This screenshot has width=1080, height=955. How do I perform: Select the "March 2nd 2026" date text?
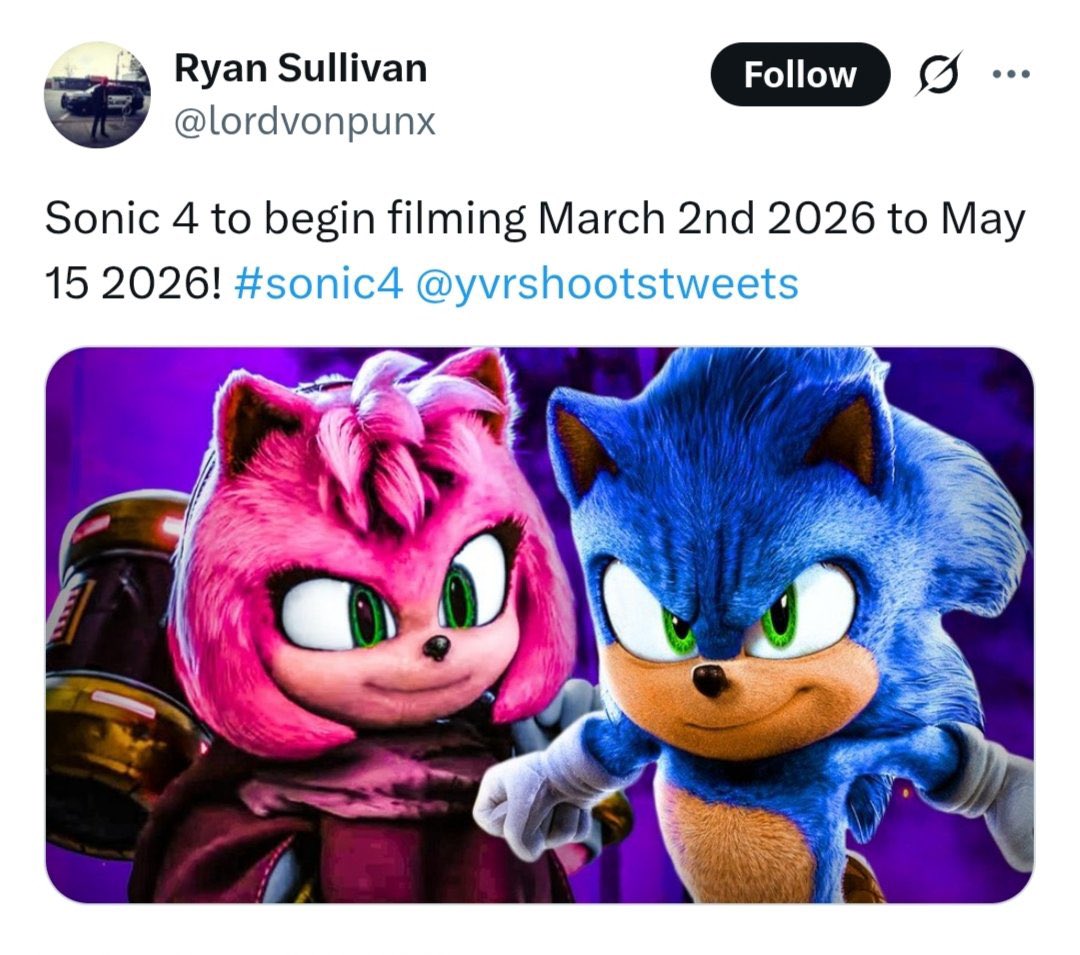click(x=700, y=220)
